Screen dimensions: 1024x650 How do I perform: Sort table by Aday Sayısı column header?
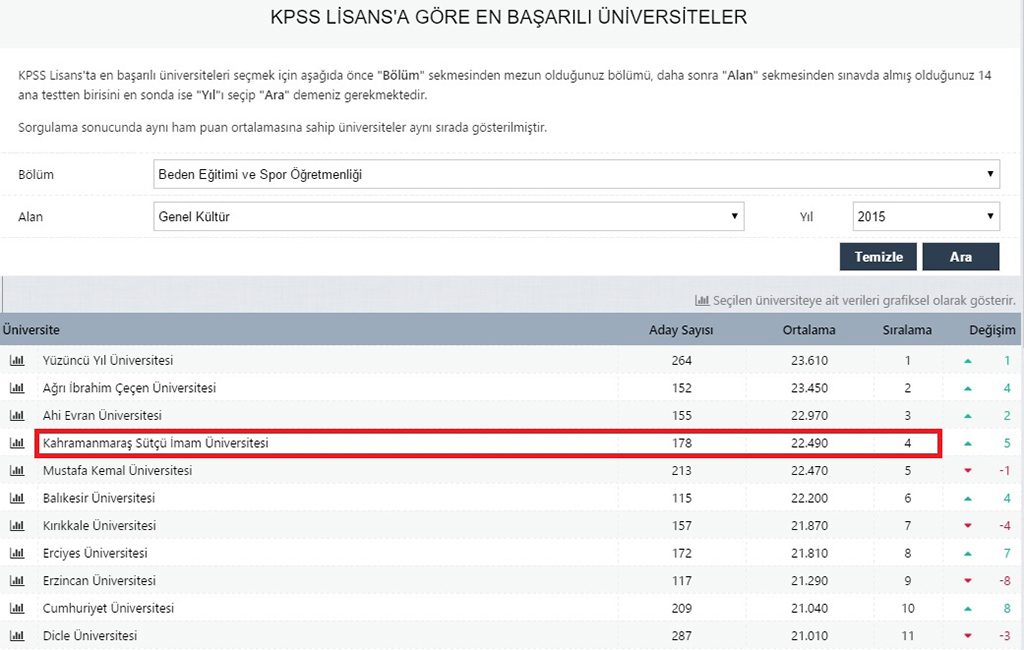coord(682,330)
